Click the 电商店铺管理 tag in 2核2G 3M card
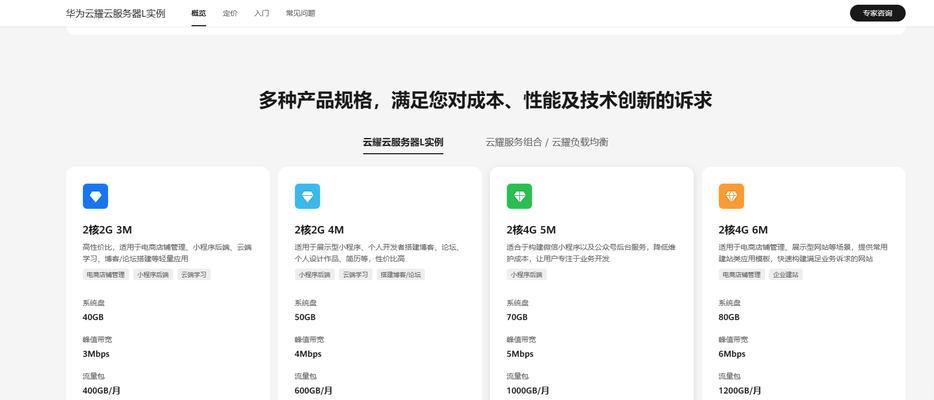 (106, 275)
